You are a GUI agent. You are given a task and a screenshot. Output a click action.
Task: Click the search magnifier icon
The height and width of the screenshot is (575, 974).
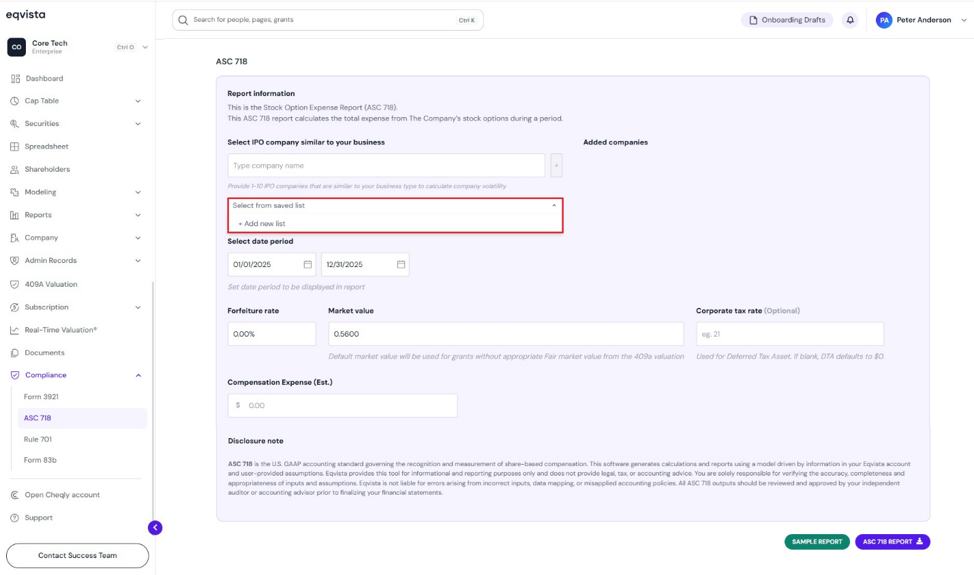coord(183,20)
